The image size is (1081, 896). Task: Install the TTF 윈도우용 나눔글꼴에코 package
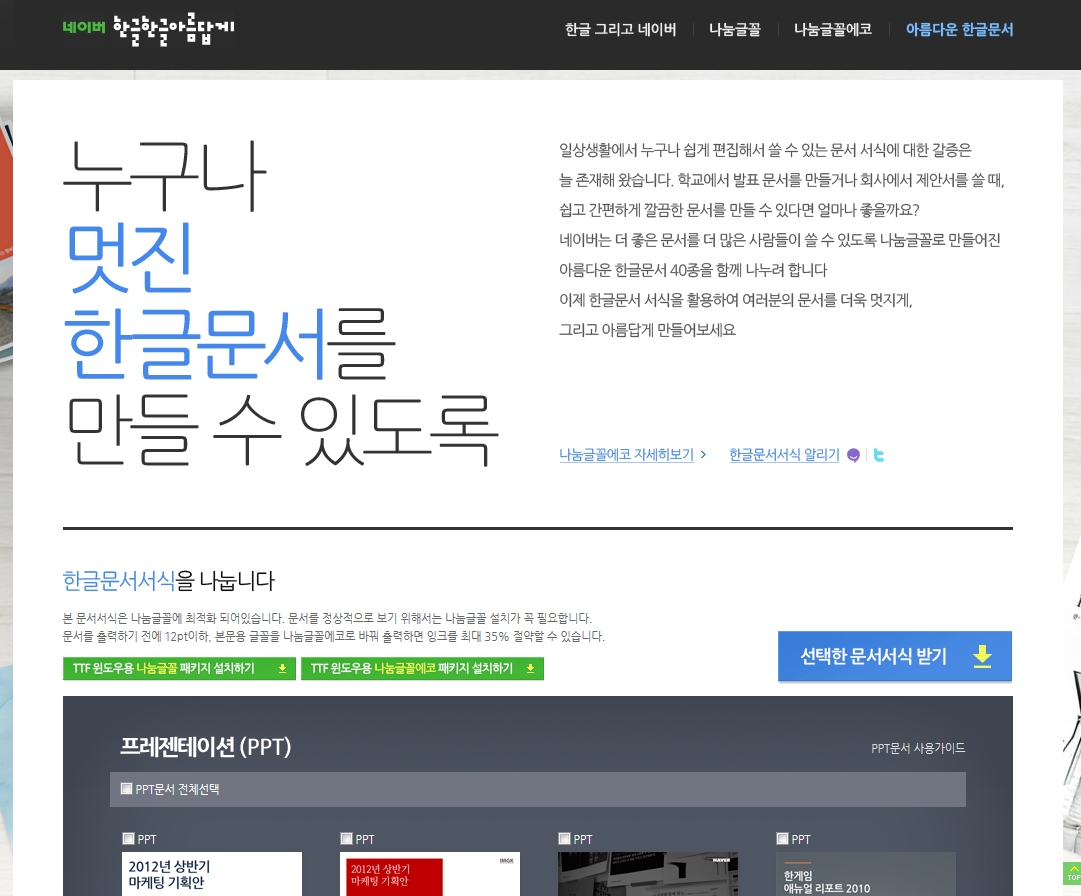422,669
